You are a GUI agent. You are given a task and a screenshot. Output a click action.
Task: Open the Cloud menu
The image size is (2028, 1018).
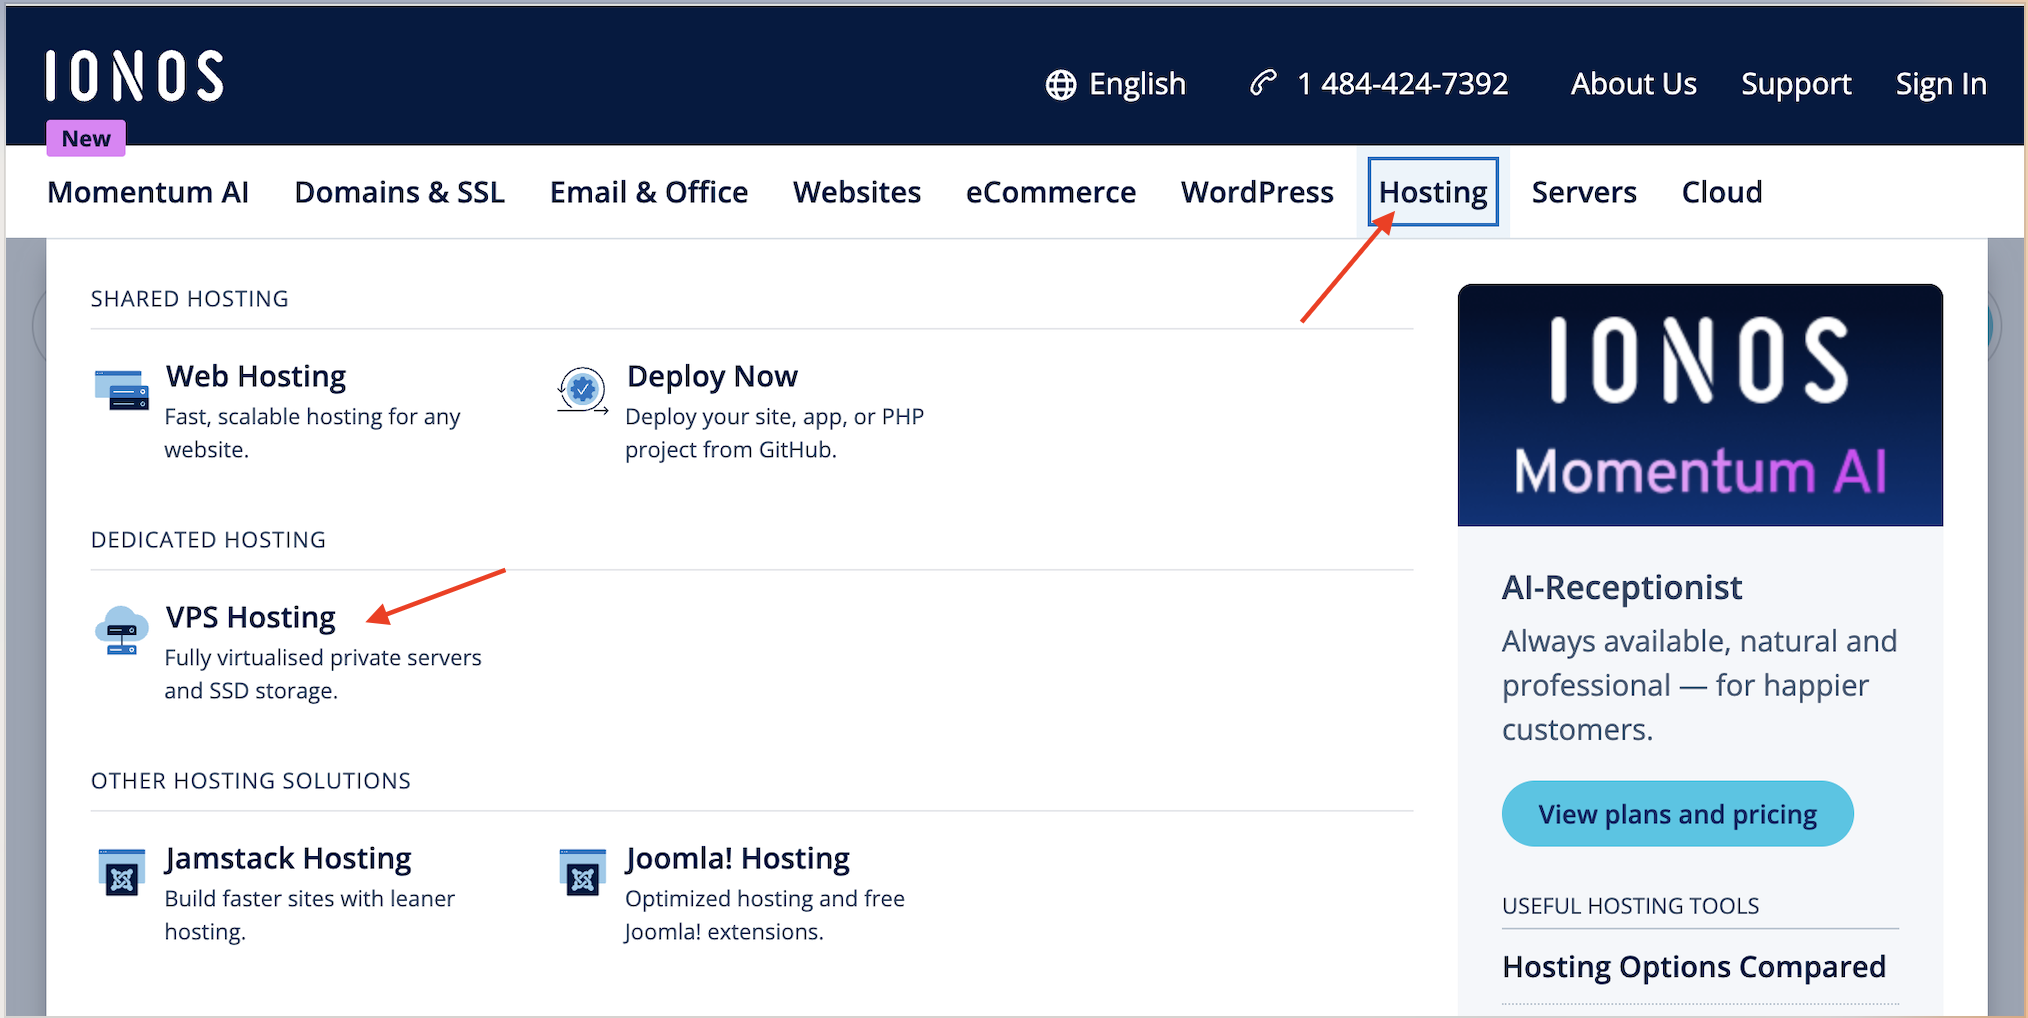[1722, 192]
